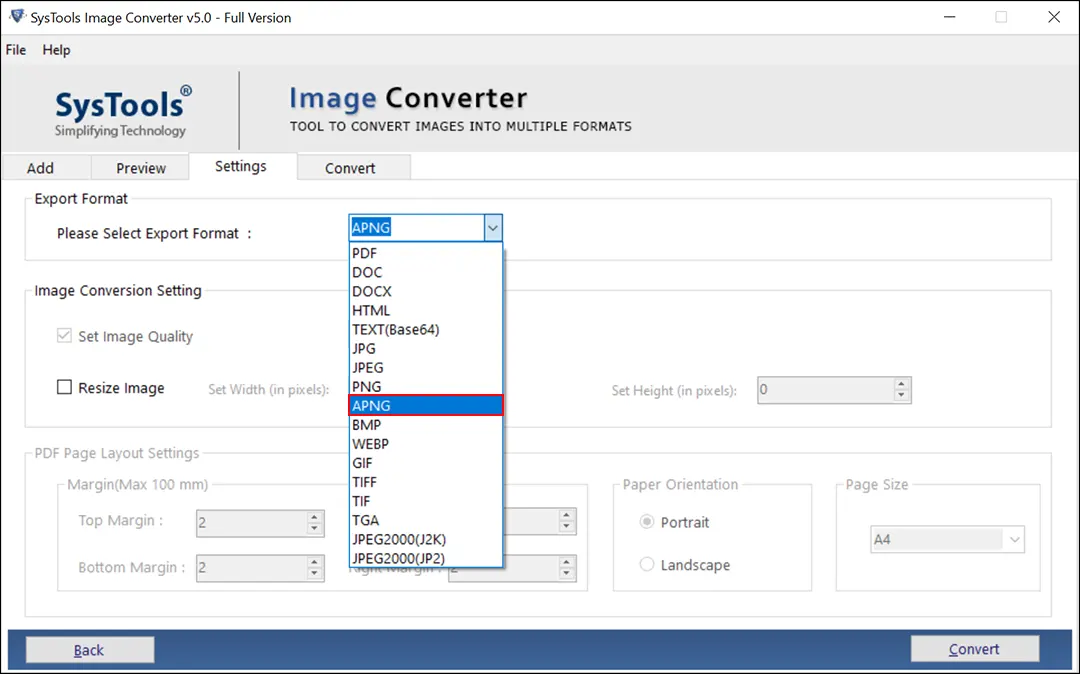Close the Image Converter window

tap(1054, 17)
